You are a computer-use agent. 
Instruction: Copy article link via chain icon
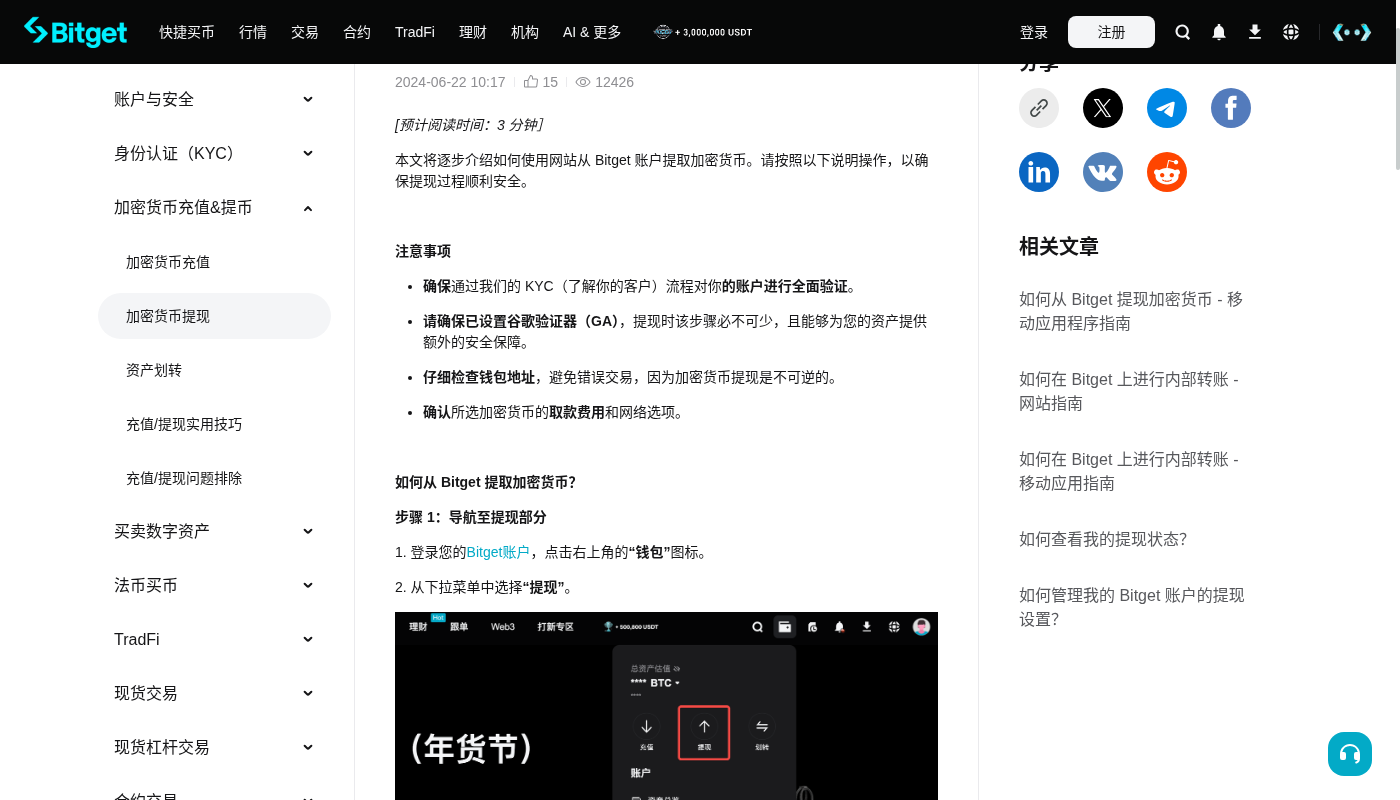(1039, 108)
